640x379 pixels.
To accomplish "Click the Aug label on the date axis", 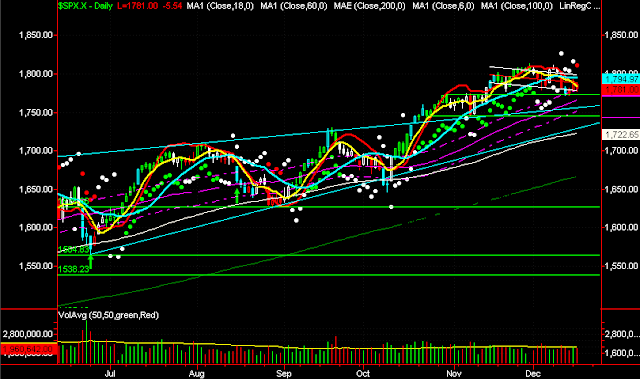I will pyautogui.click(x=197, y=374).
